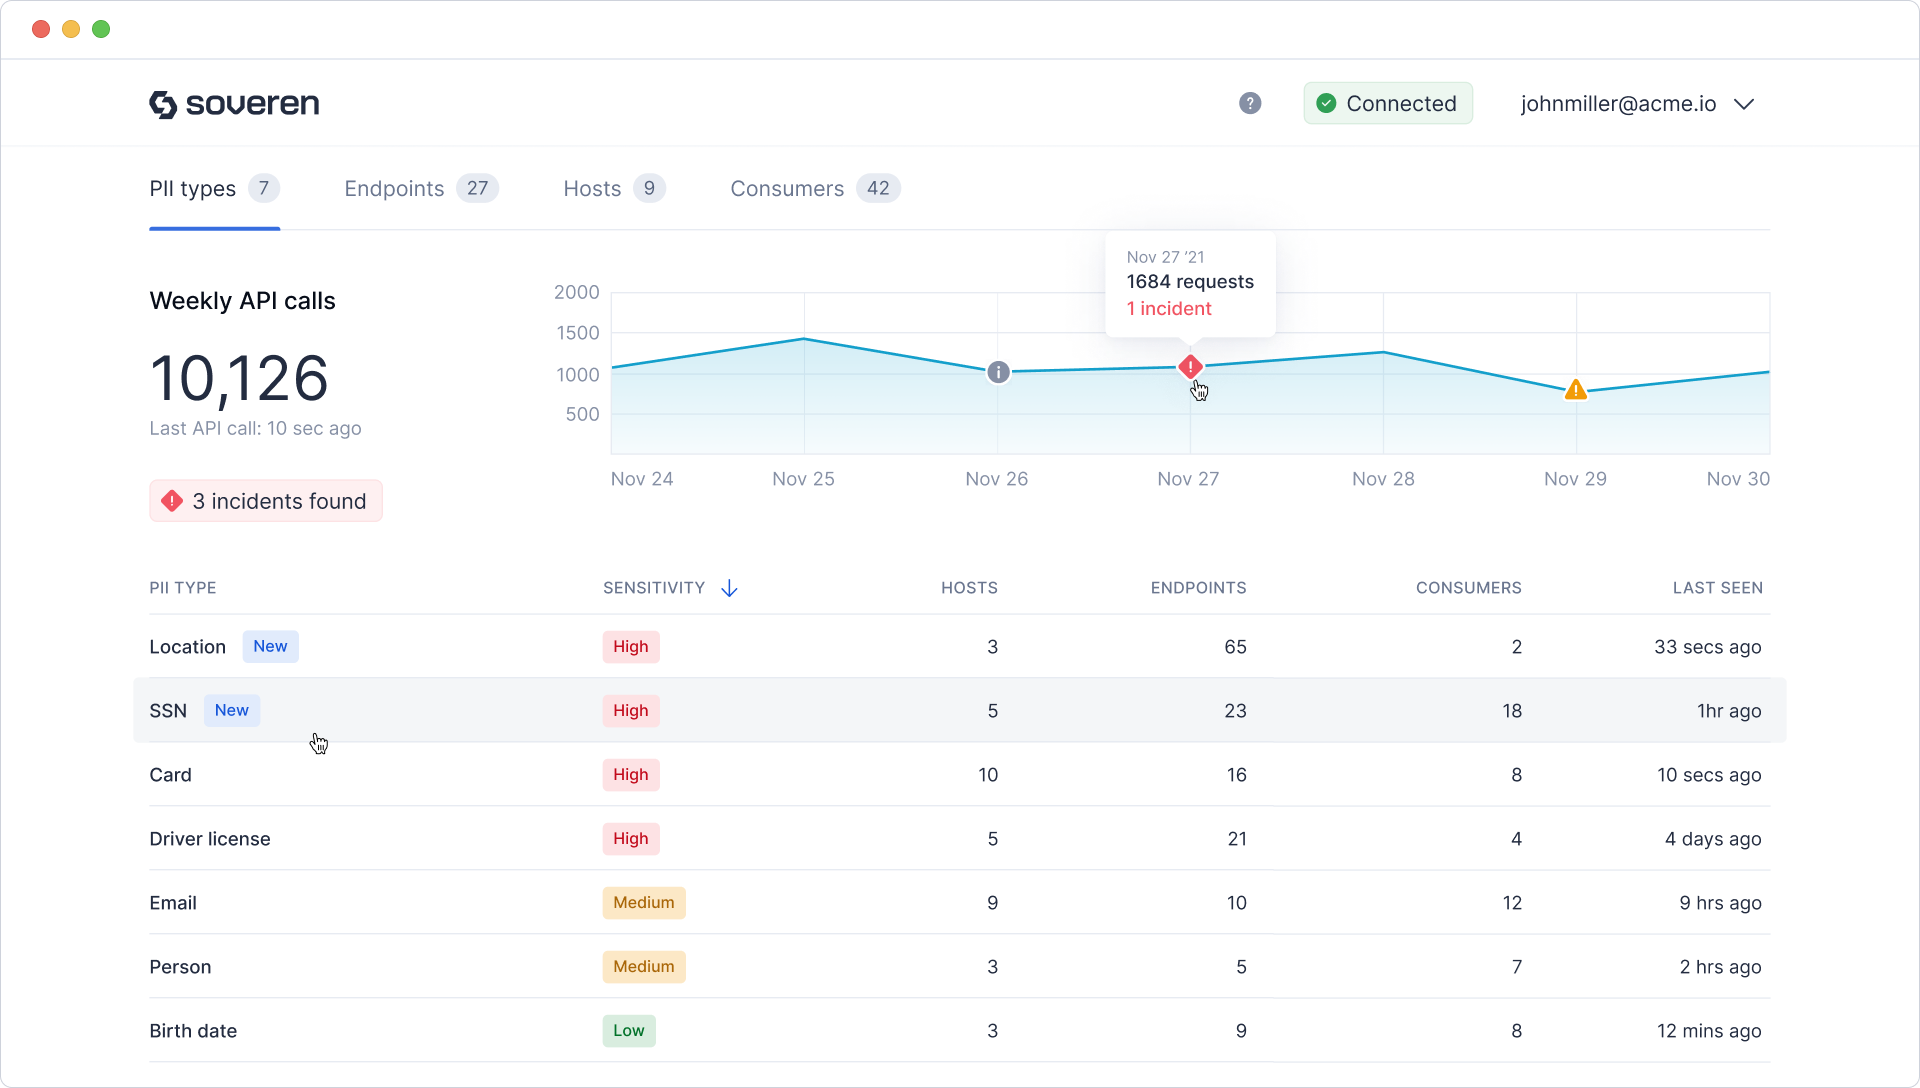Expand the johnmiller@acme.io account dropdown chevron
The height and width of the screenshot is (1088, 1920).
point(1744,104)
